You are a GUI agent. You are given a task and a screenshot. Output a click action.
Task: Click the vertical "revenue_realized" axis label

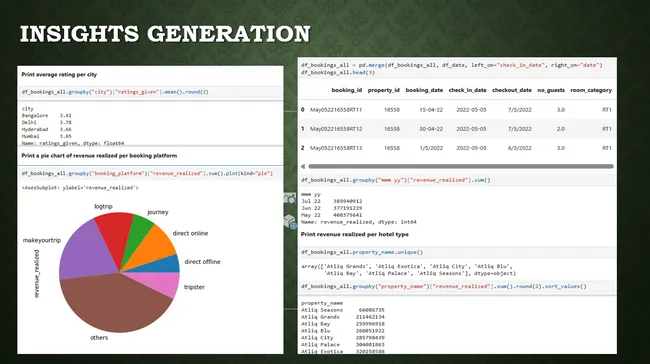[x=36, y=274]
